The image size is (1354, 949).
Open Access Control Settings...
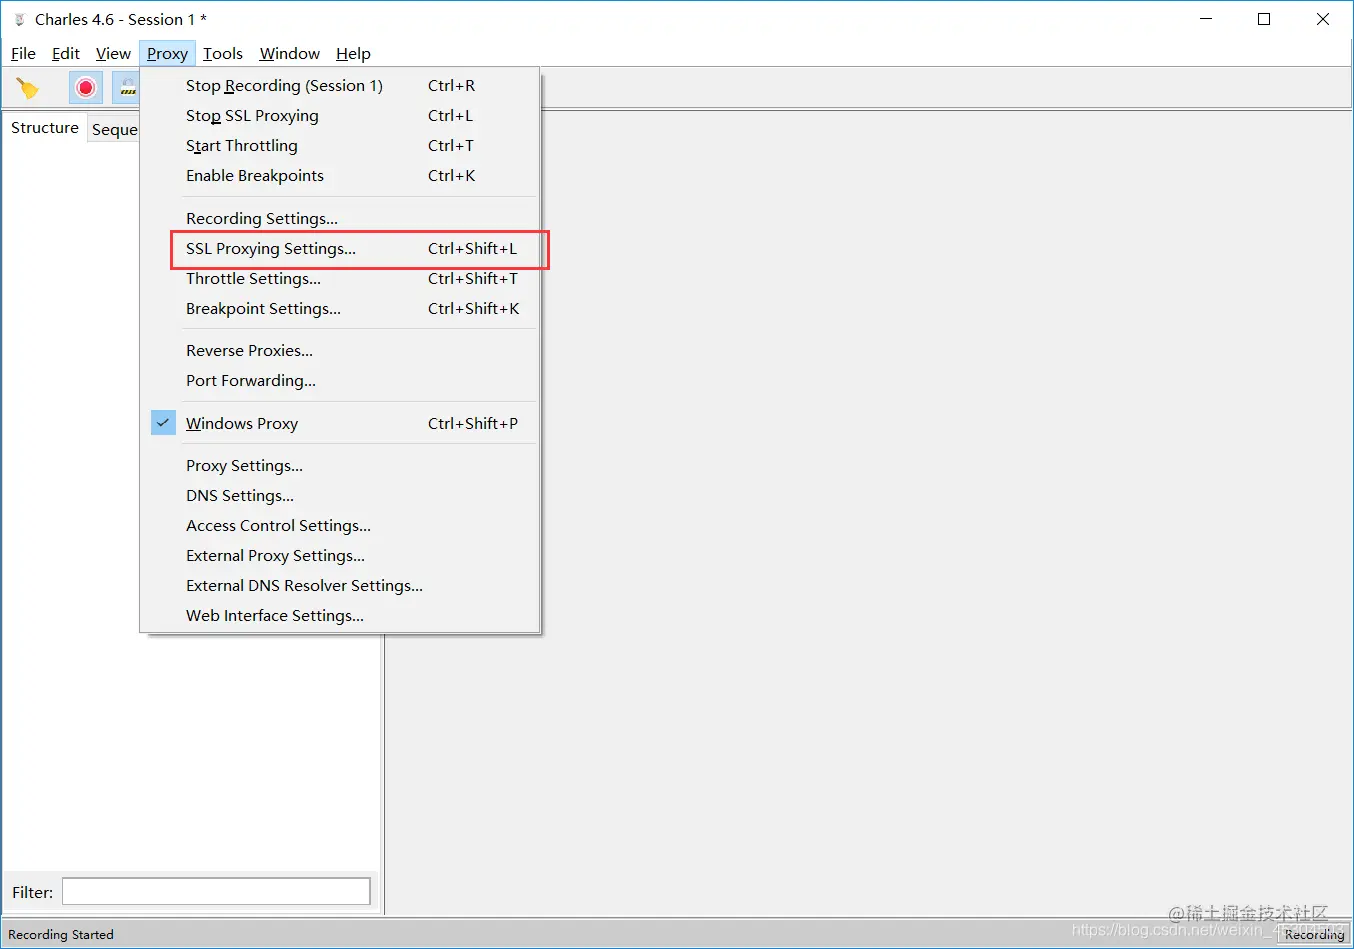coord(340,526)
